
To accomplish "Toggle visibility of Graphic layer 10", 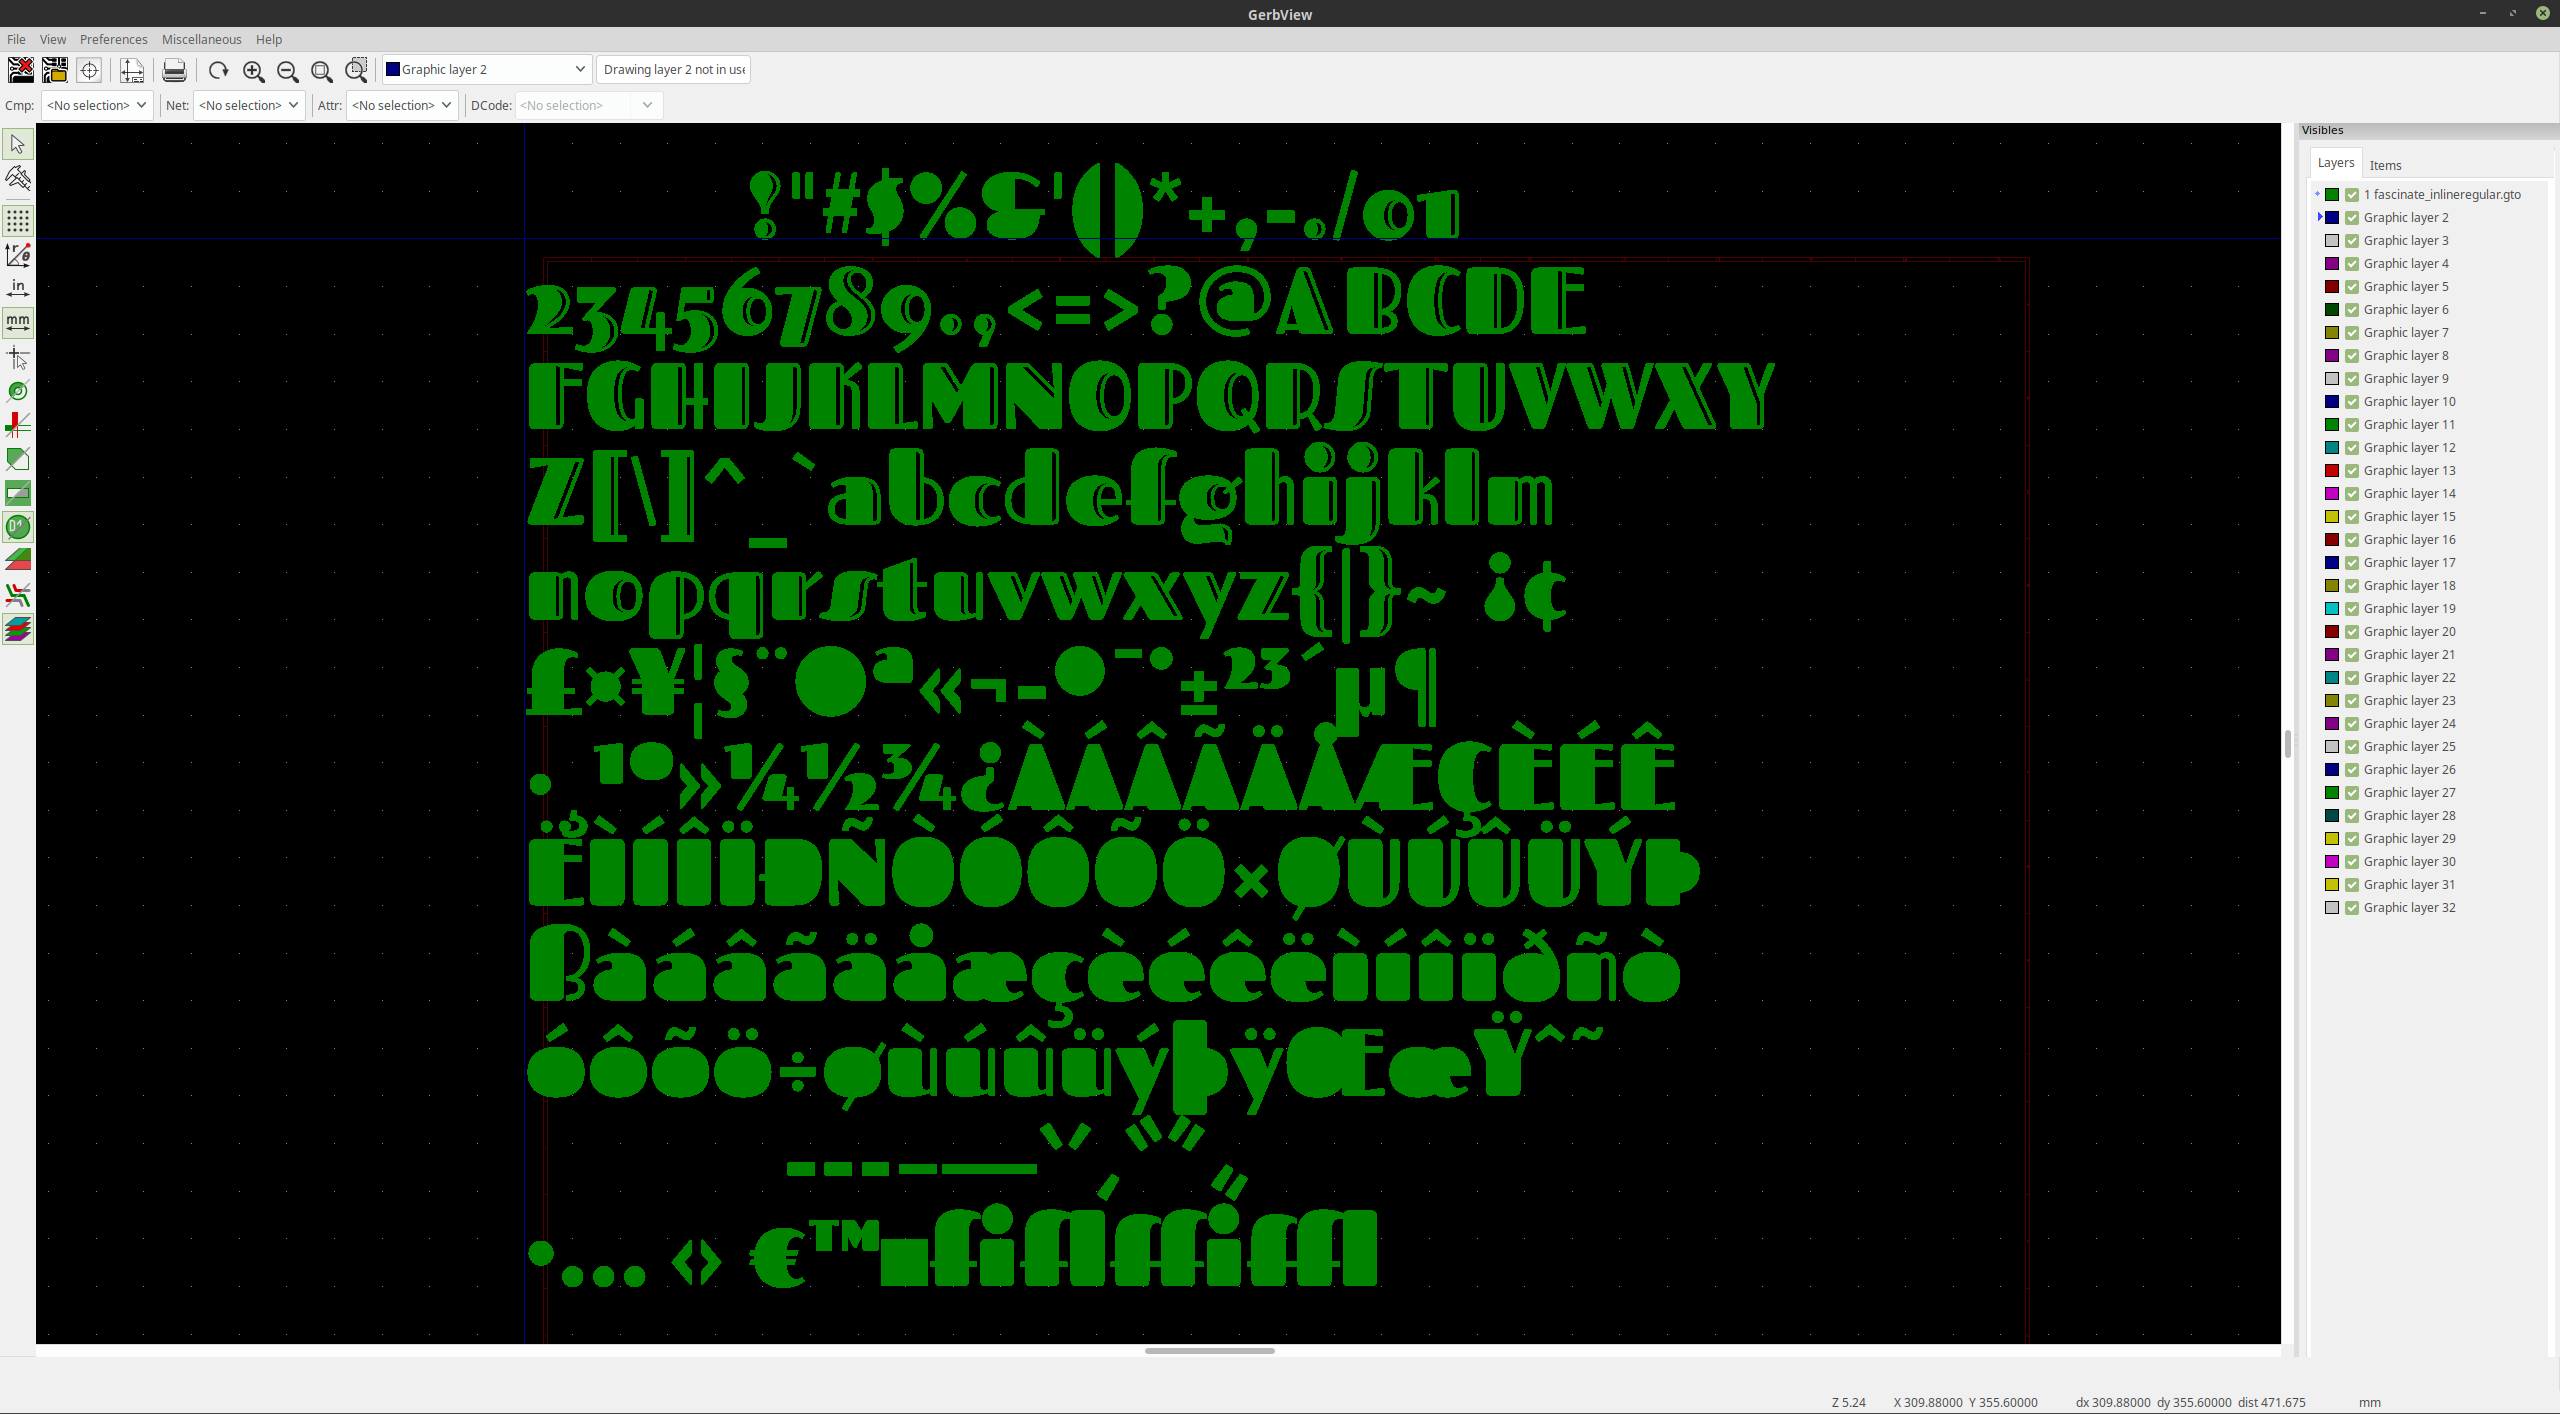I will tap(2351, 401).
